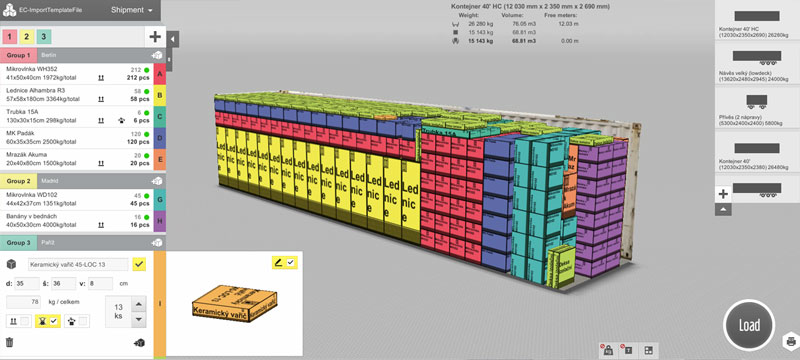
Task: Toggle the label-edit checkbox in preview
Action: (291, 263)
